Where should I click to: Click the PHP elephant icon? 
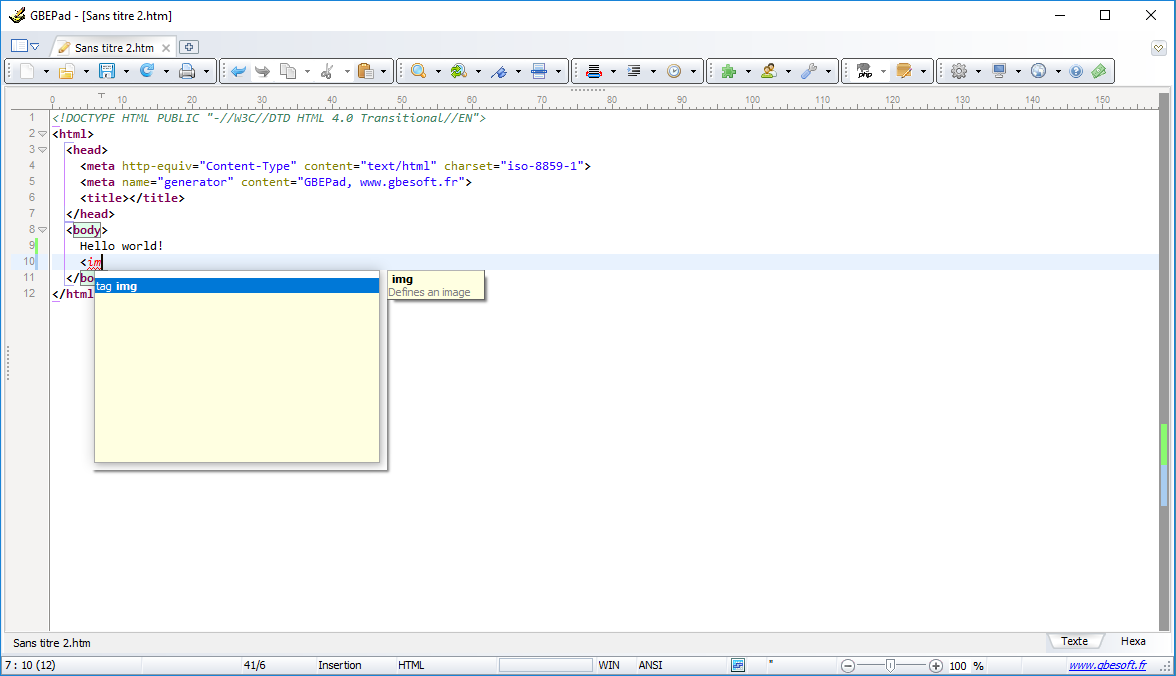864,71
